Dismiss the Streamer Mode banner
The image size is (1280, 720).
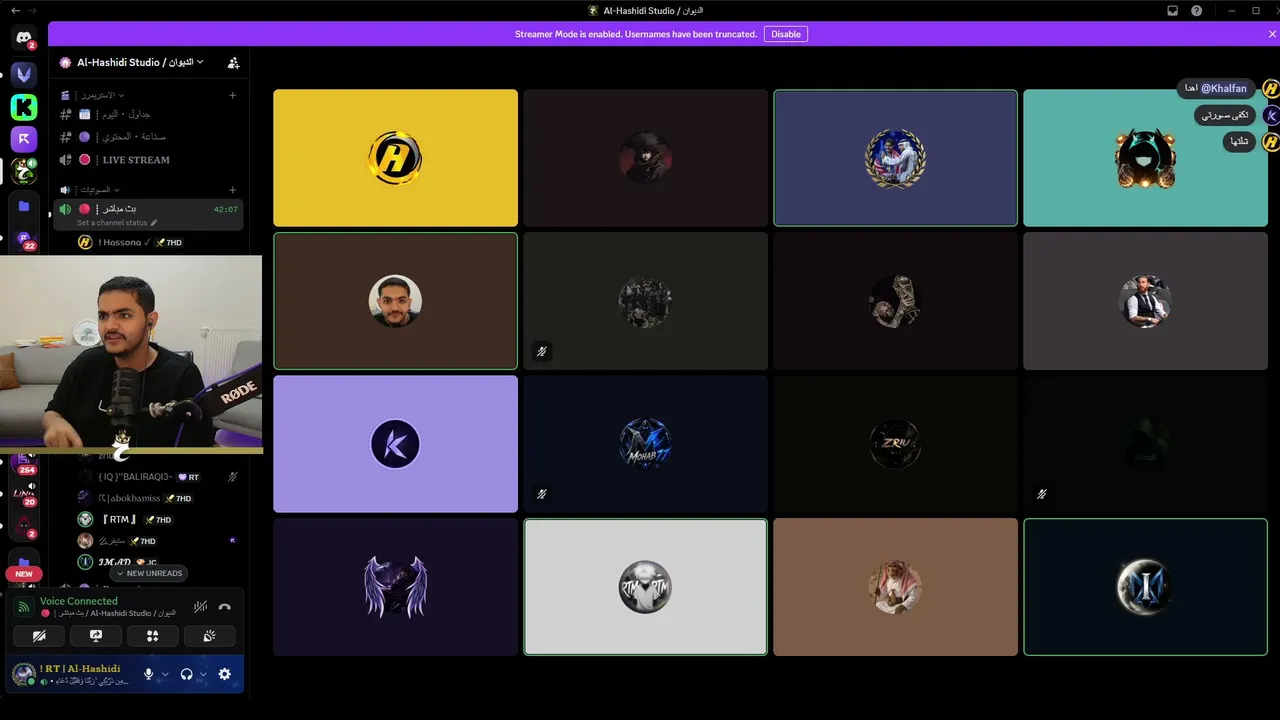[x=1272, y=34]
